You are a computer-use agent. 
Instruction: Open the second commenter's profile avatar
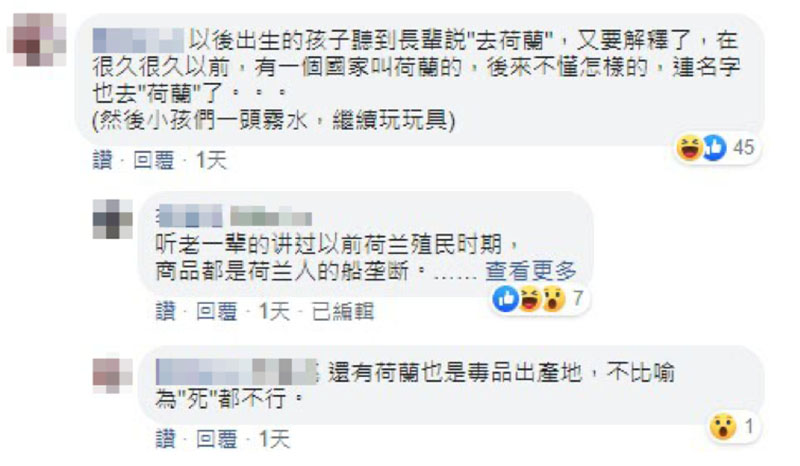pyautogui.click(x=112, y=219)
